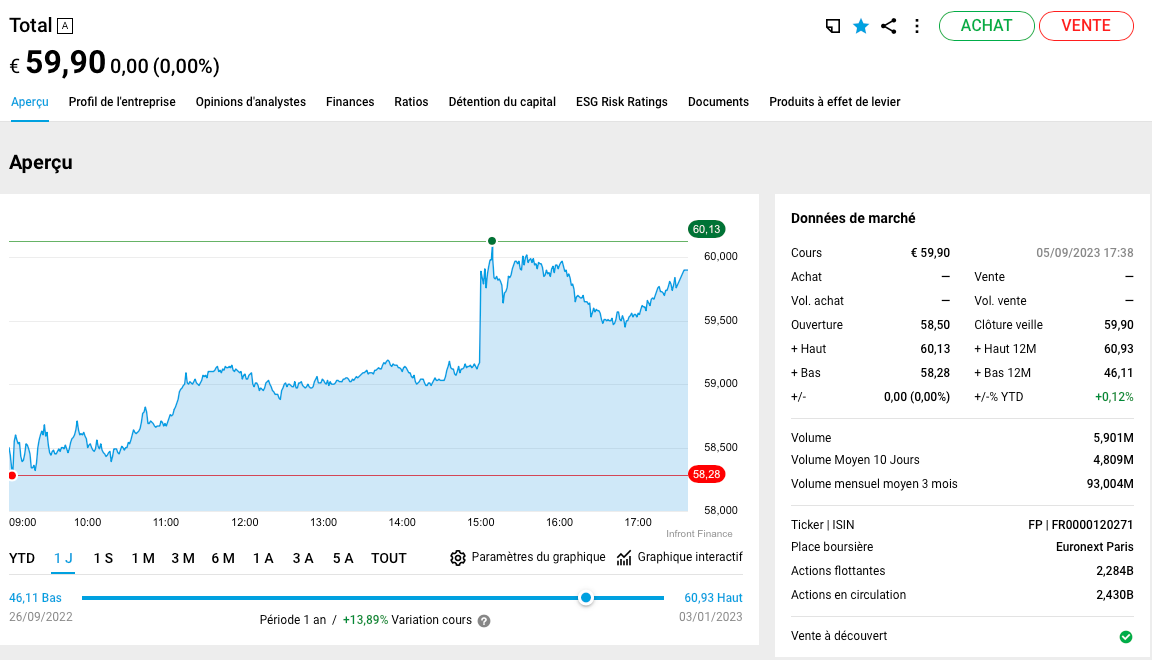Select the YTD chart period
Viewport: 1152px width, 660px height.
[x=22, y=559]
